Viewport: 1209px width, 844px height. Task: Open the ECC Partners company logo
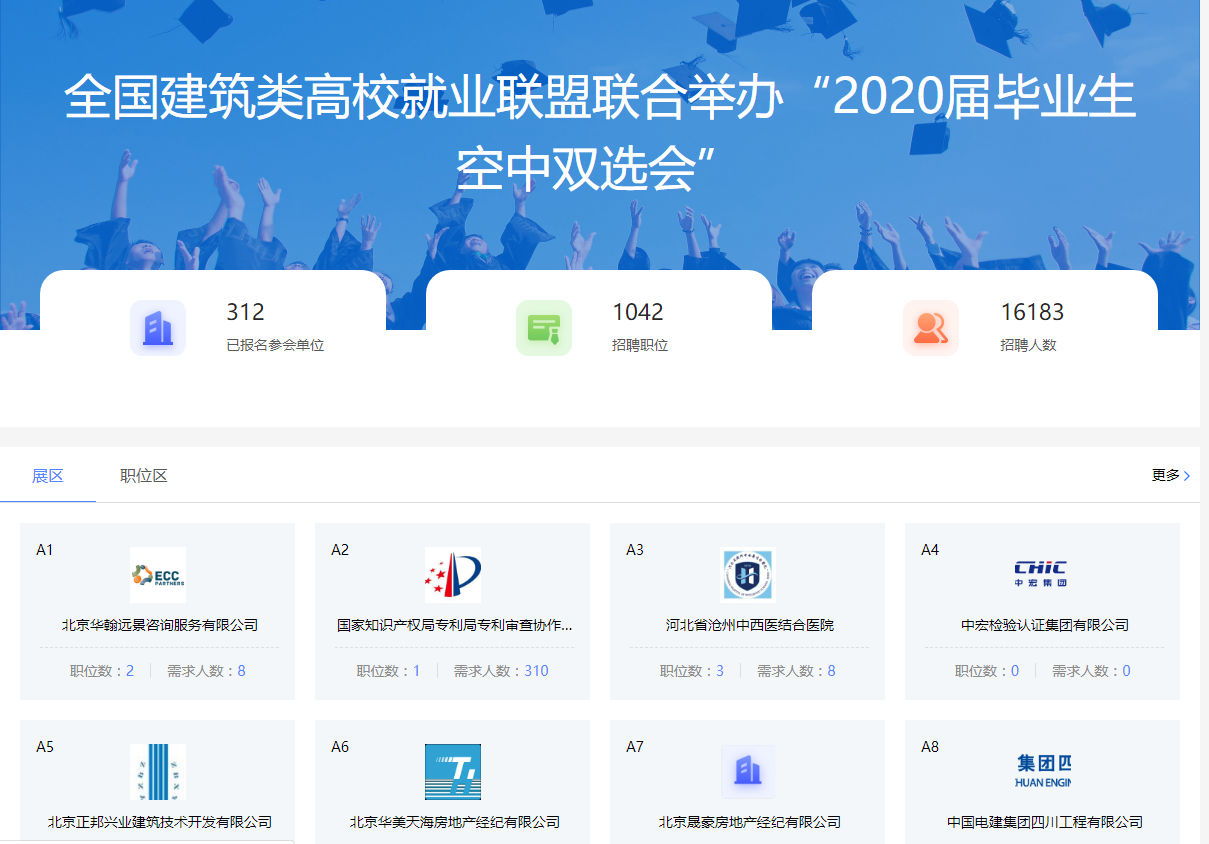tap(158, 575)
